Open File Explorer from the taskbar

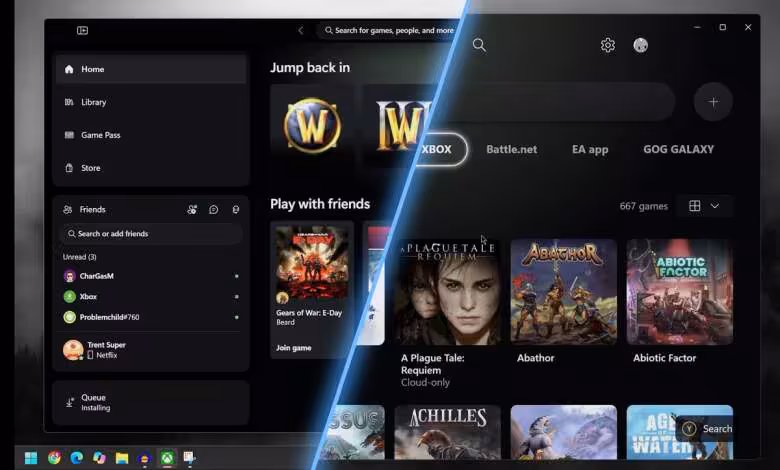pyautogui.click(x=122, y=458)
